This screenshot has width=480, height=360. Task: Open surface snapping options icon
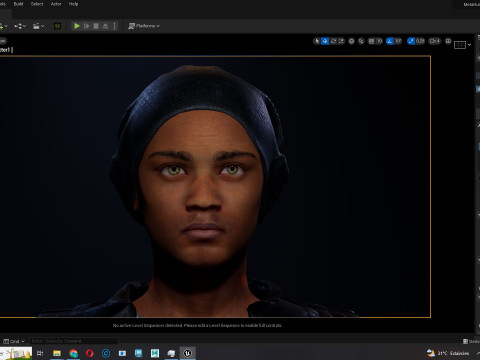(x=361, y=41)
